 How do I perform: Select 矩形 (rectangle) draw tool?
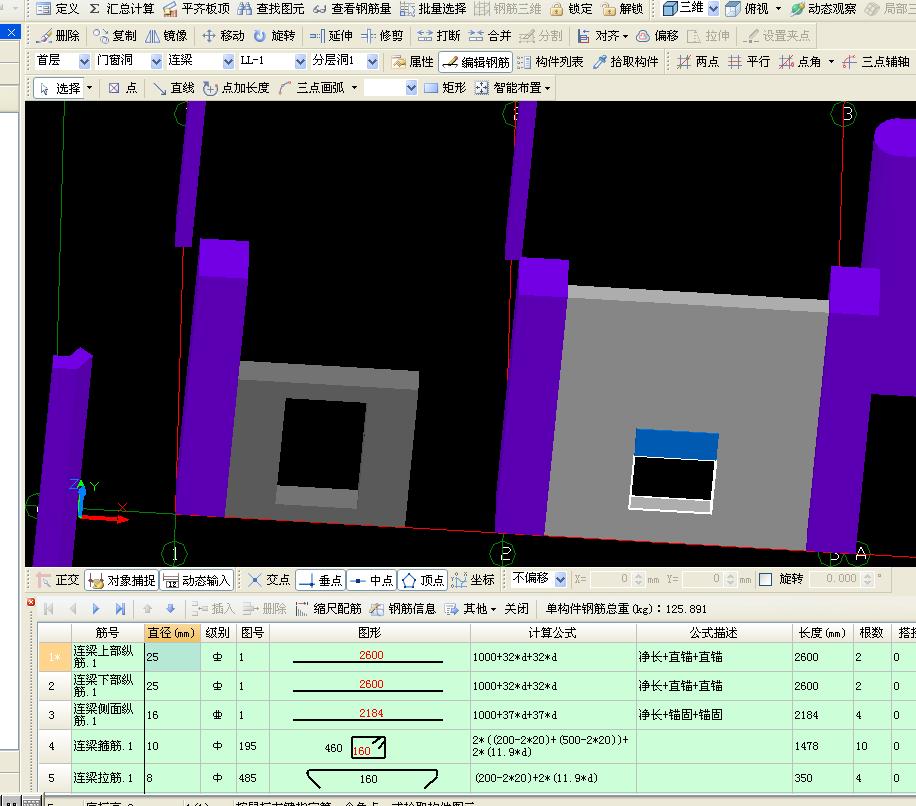coord(445,88)
